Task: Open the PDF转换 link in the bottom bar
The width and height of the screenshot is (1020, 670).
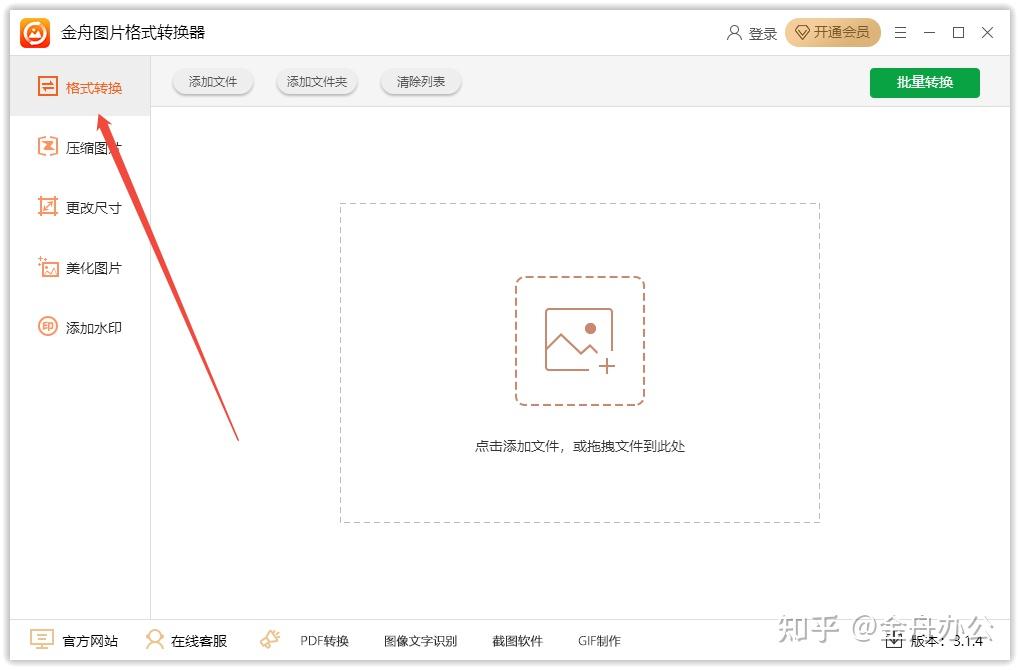Action: tap(325, 641)
